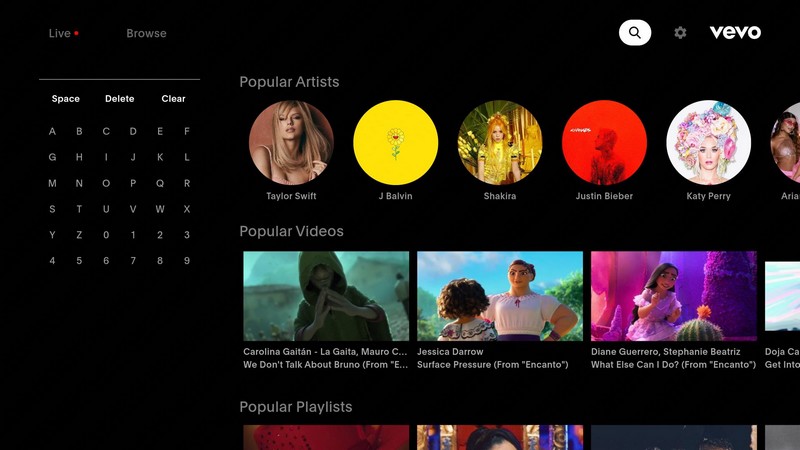The image size is (800, 450).
Task: Select Taylor Swift artist avatar
Action: (291, 143)
